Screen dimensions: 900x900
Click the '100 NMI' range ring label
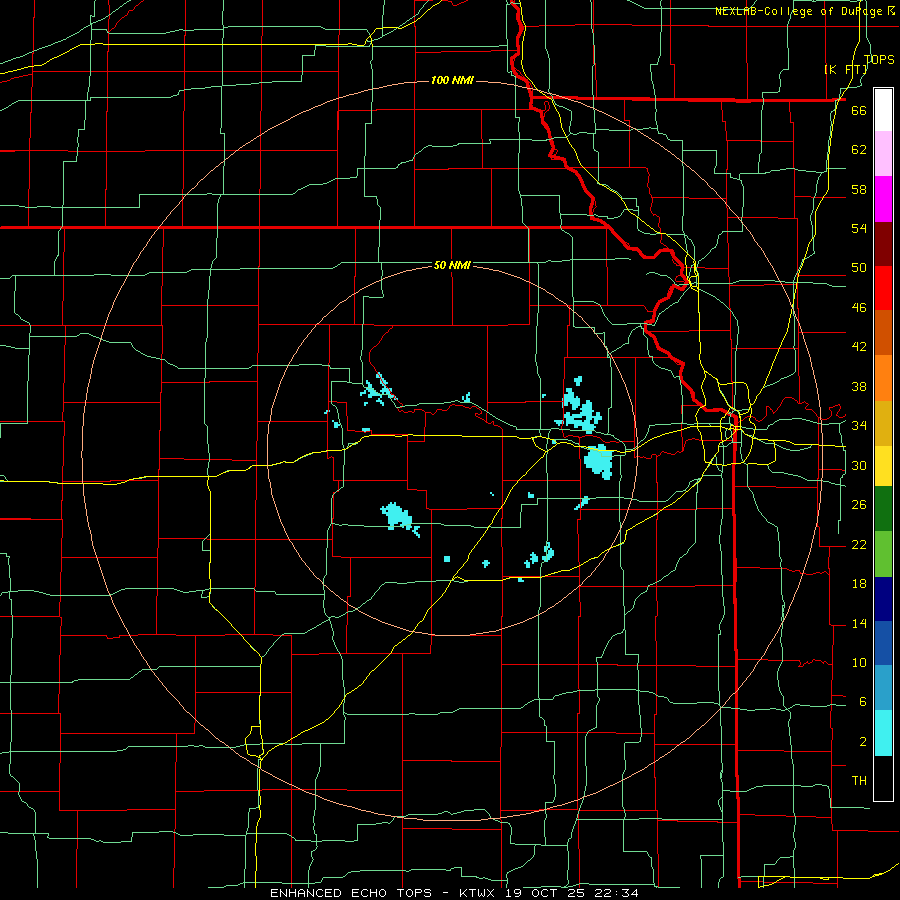tap(452, 80)
